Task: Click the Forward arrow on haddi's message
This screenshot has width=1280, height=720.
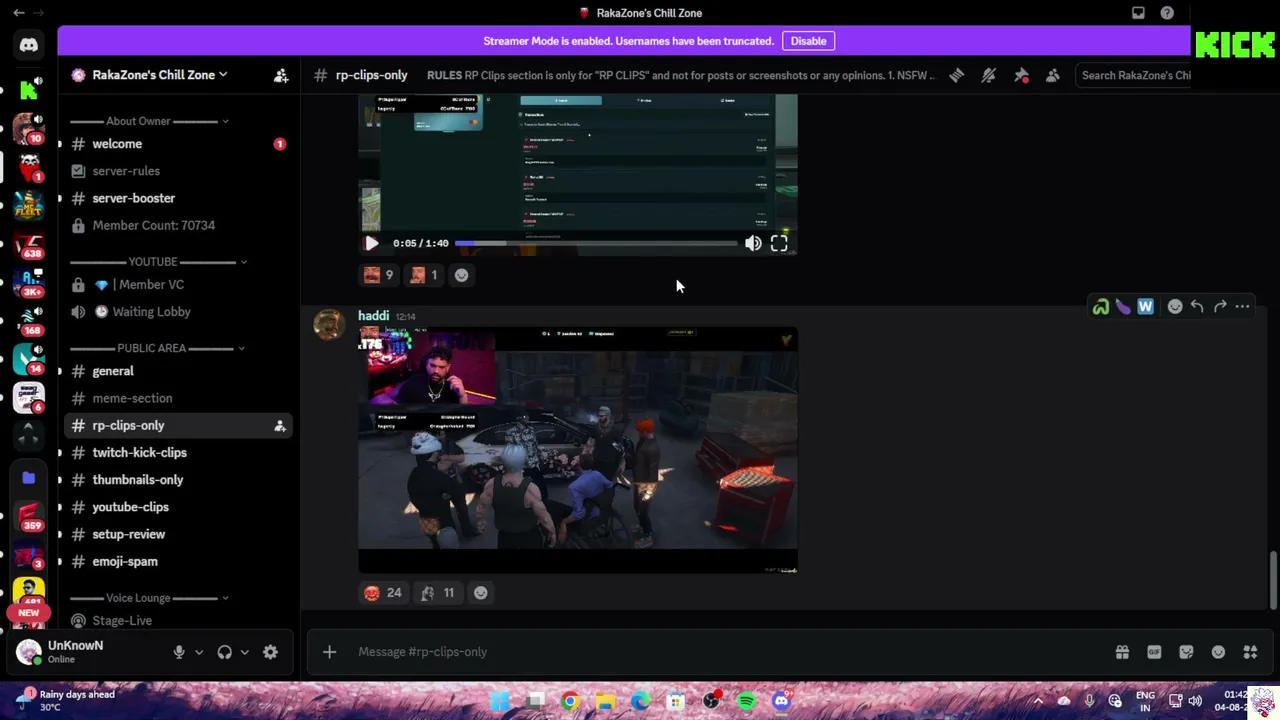Action: click(x=1220, y=307)
